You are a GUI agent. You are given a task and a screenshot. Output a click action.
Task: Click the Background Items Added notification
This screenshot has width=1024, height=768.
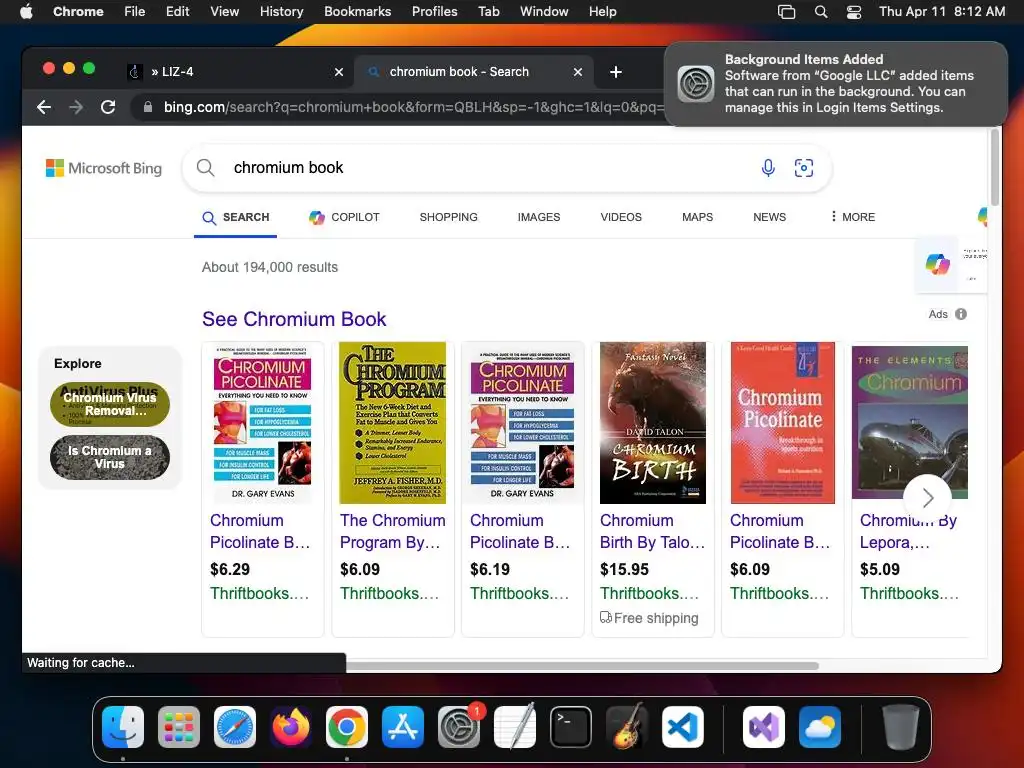[x=835, y=84]
